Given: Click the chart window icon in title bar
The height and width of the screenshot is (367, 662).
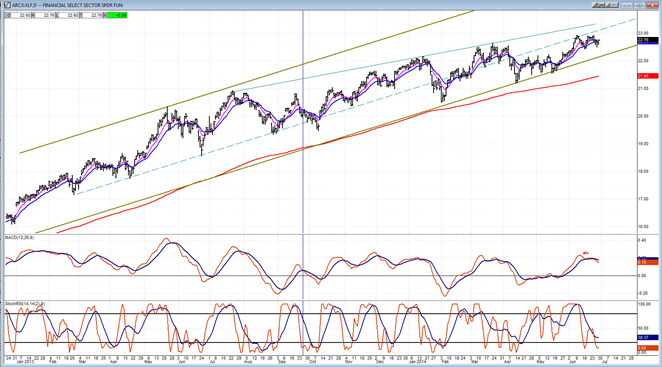Looking at the screenshot, I should coord(8,5).
